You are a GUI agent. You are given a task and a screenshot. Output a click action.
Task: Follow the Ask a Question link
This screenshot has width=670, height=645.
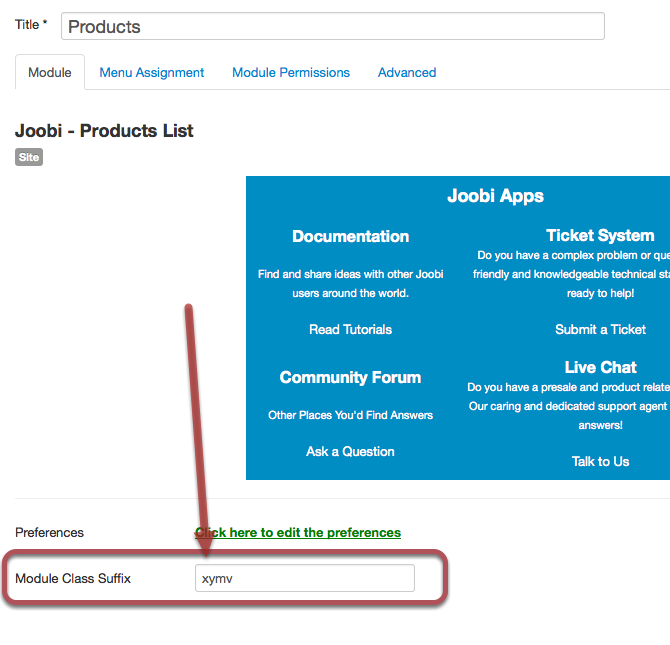[x=350, y=451]
